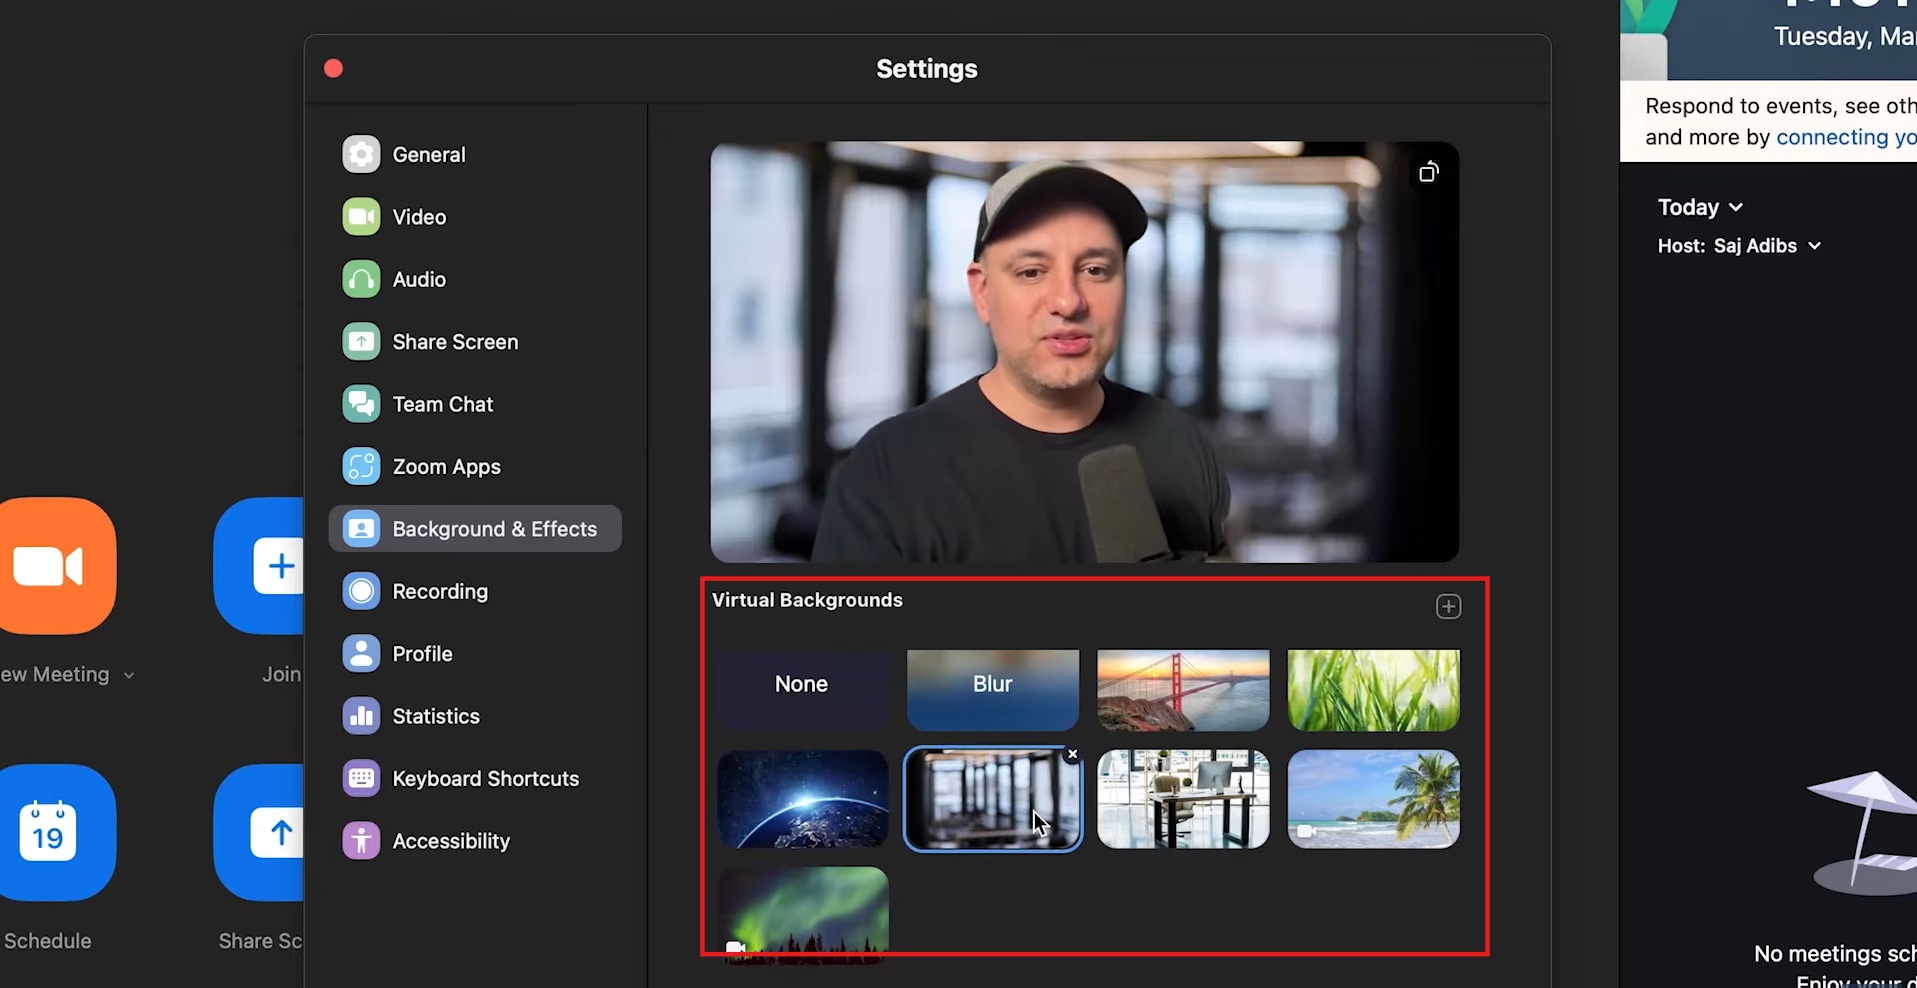Choose the Golden Gate Bridge background

click(x=1183, y=689)
